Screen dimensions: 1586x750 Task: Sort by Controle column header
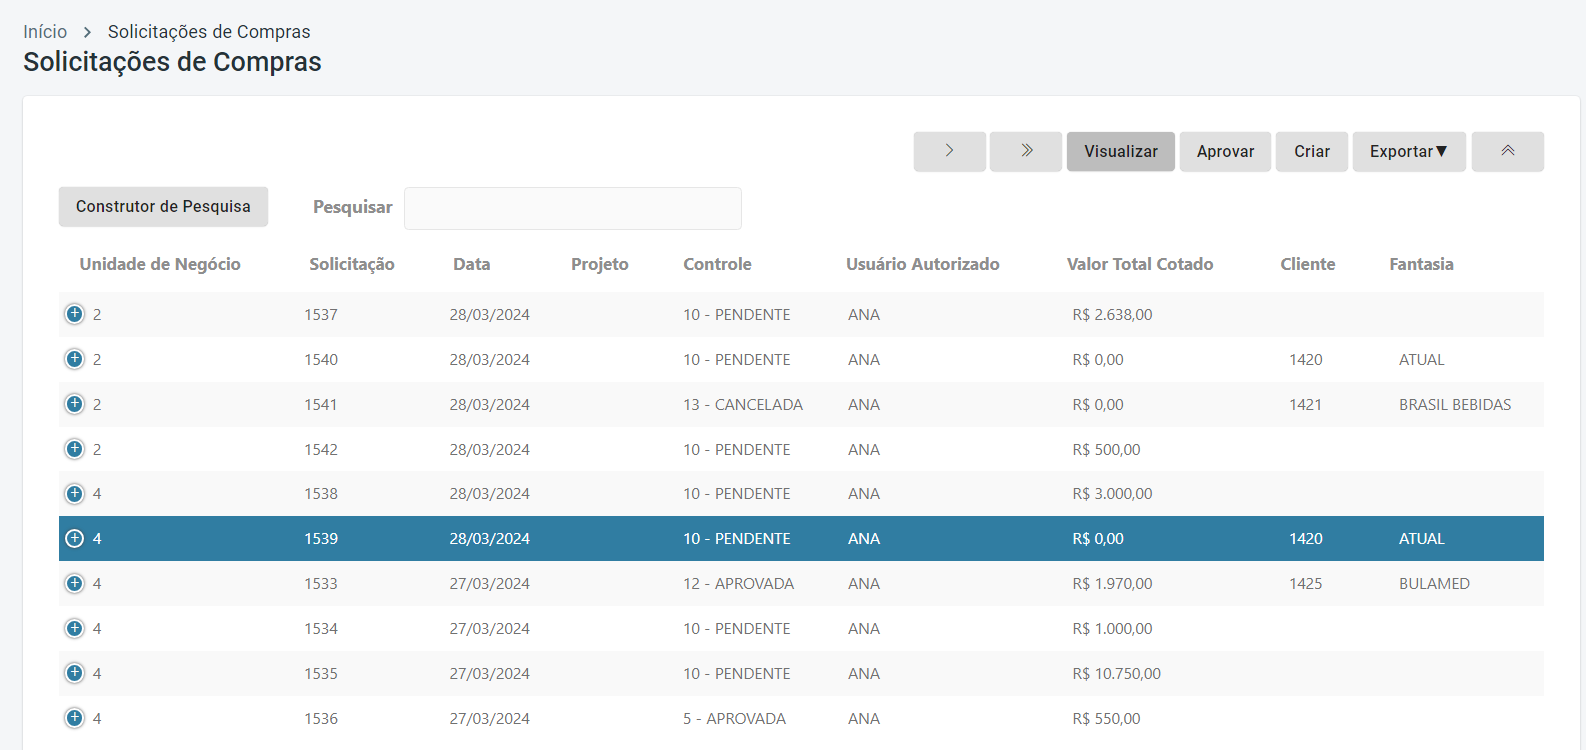717,264
